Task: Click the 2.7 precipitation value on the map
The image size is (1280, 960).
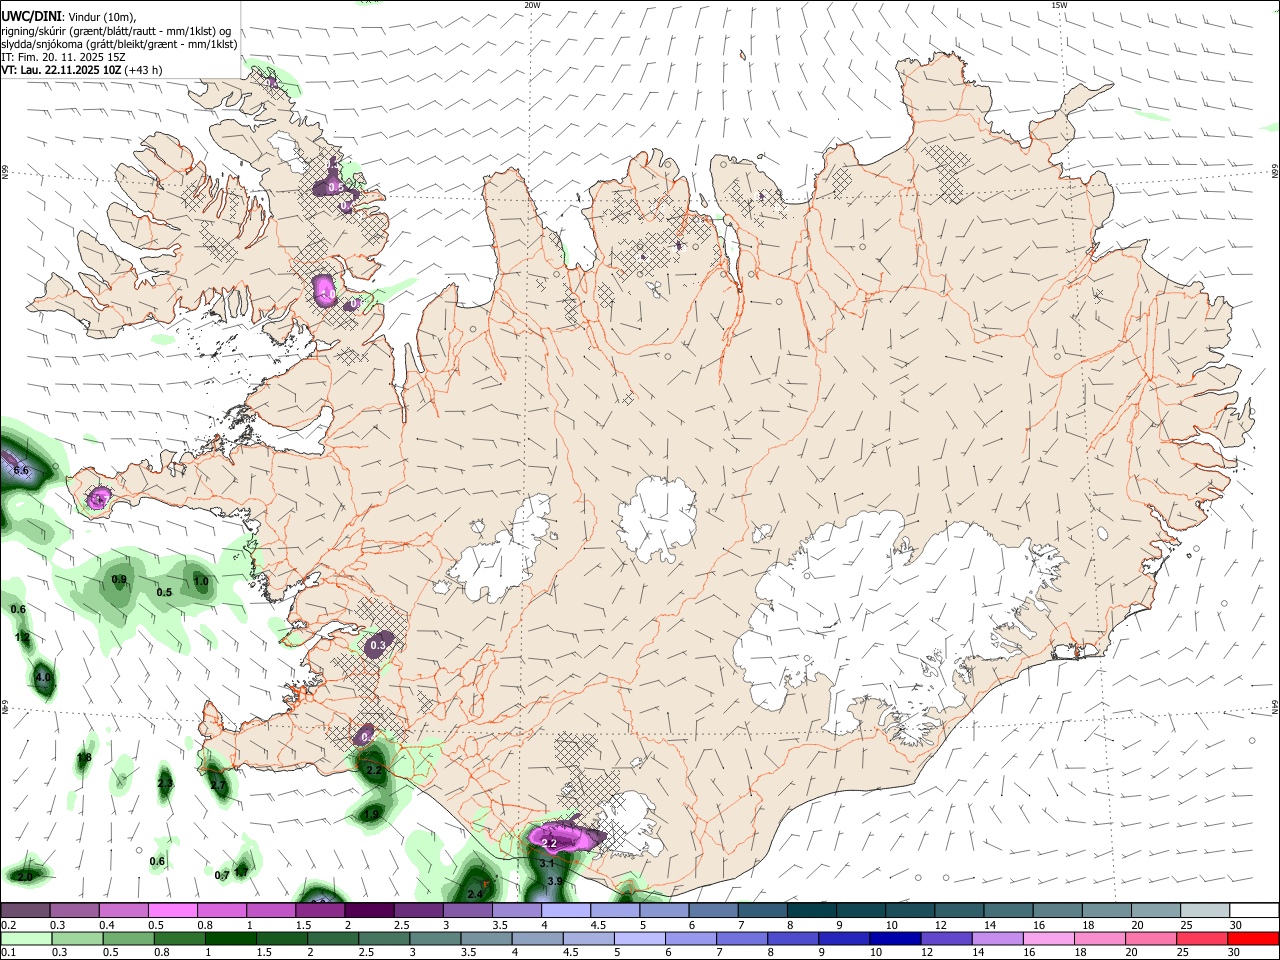Action: point(217,786)
